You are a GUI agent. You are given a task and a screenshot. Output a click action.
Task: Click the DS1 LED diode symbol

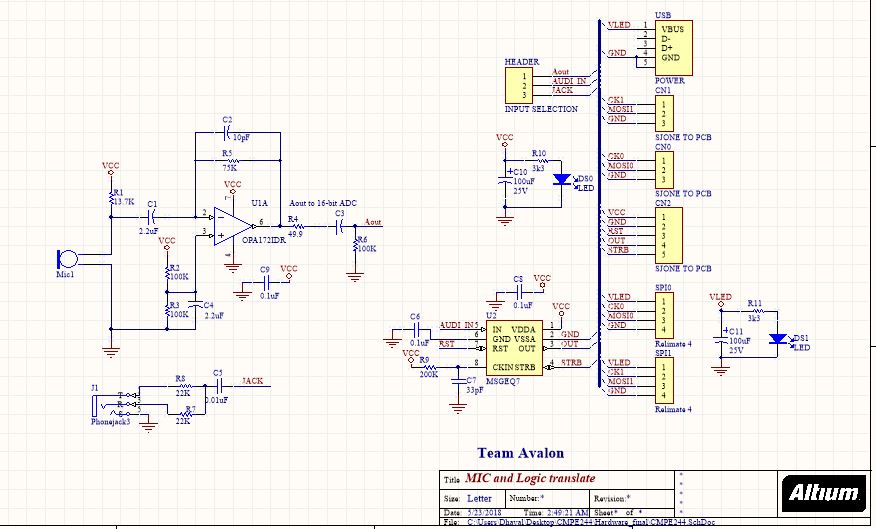click(777, 339)
